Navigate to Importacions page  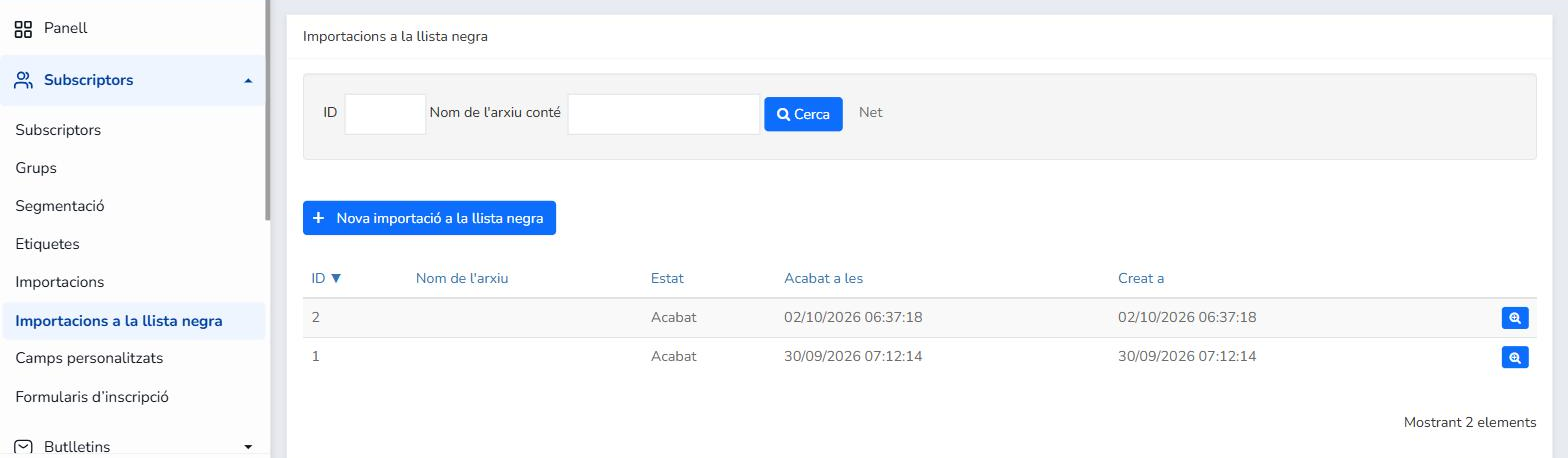click(x=60, y=282)
